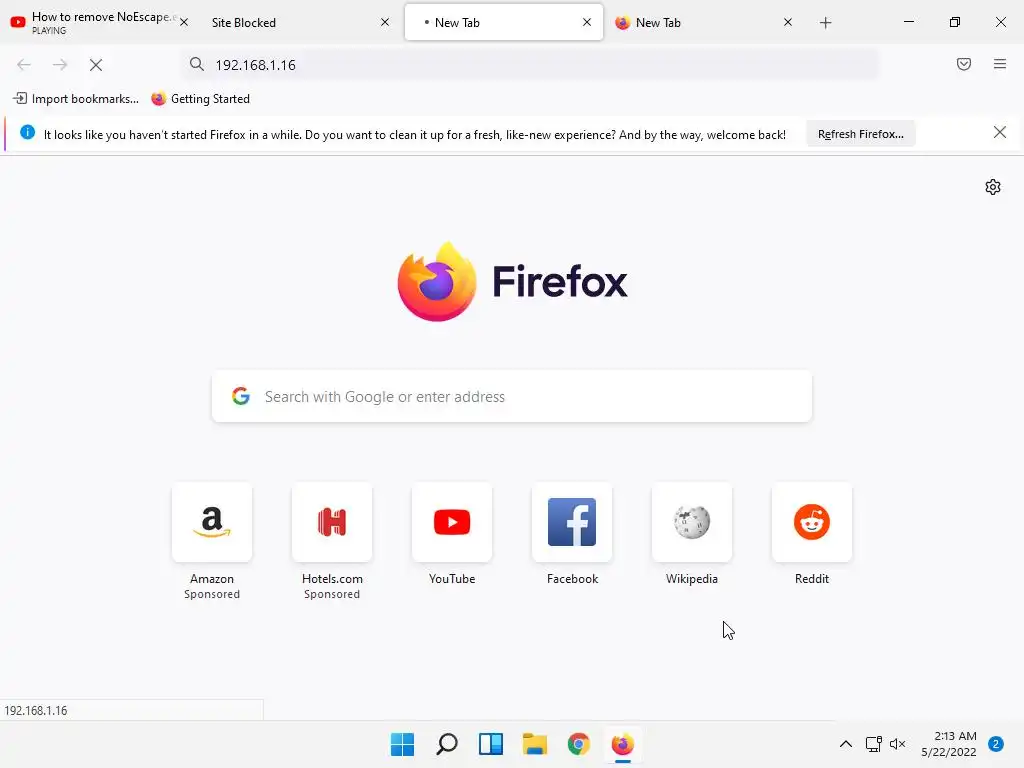Open Windows Start menu

pos(402,744)
